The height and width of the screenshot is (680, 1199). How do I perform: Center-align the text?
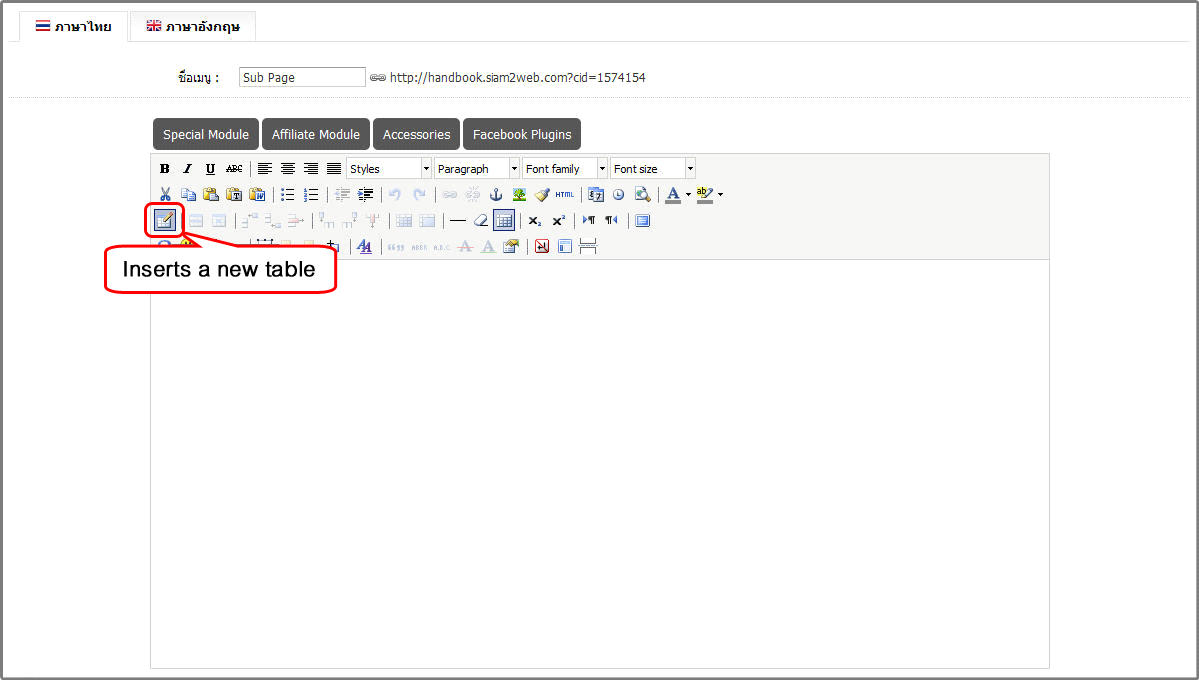point(288,169)
